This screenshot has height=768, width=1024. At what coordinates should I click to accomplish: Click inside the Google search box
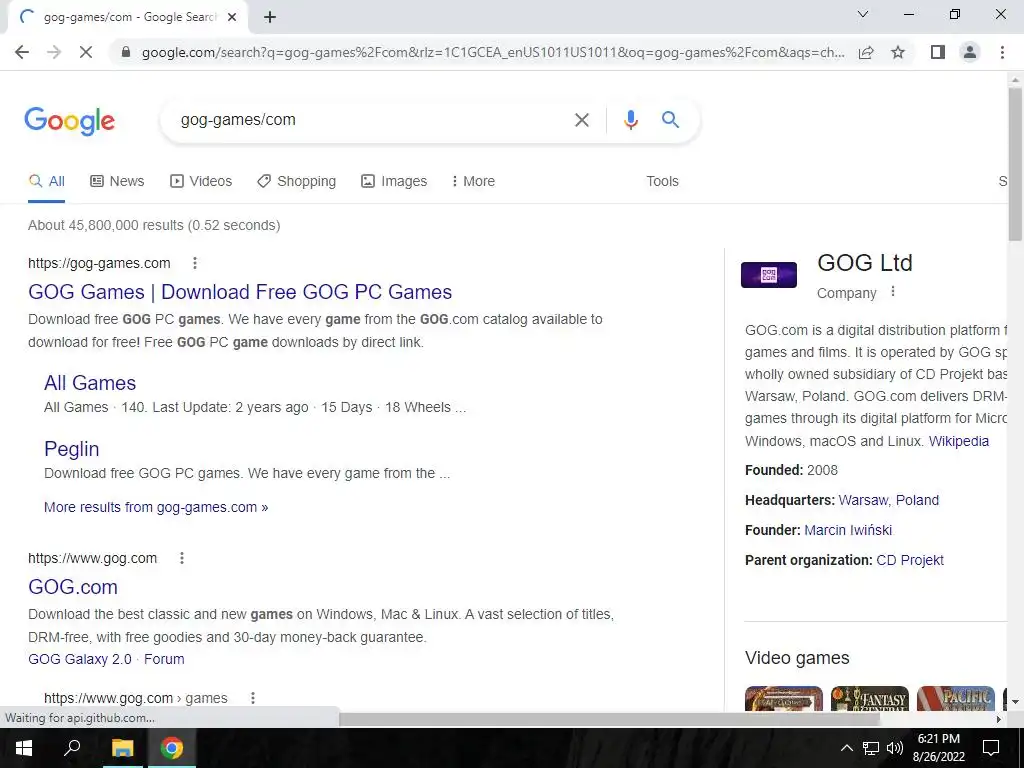pos(372,120)
